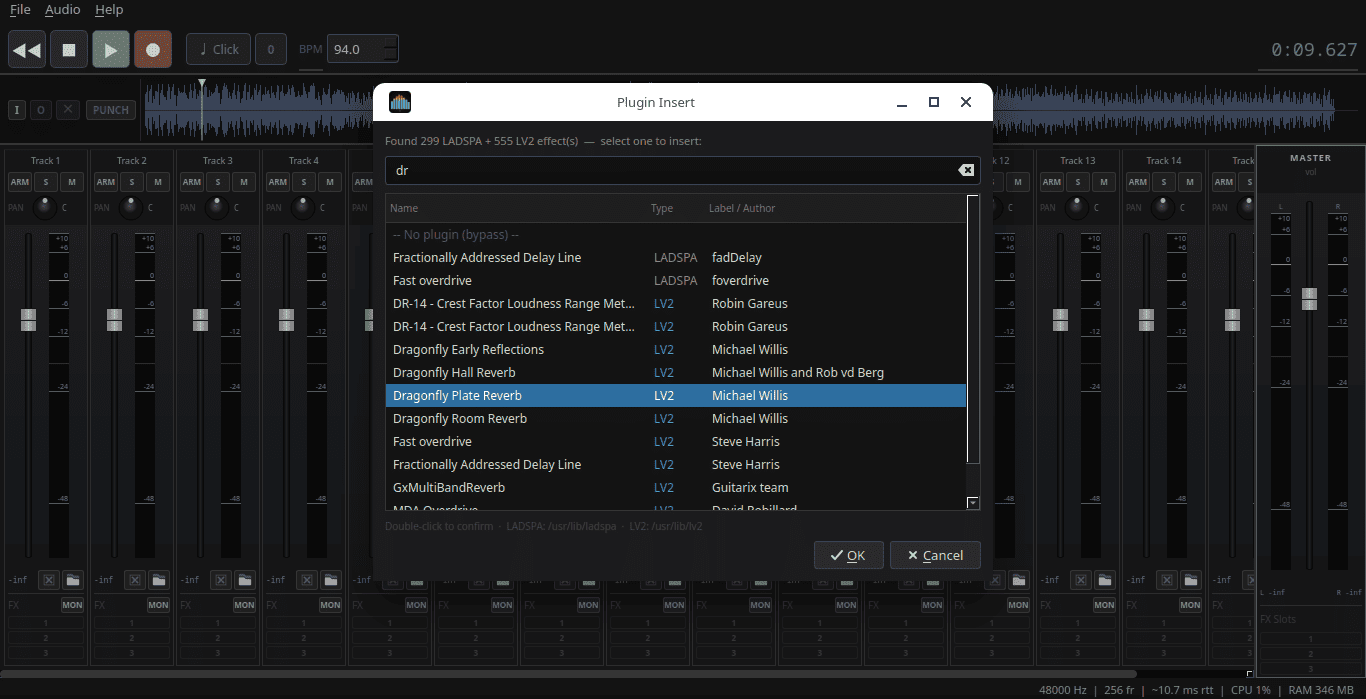Select Dragonfly Plate Reverb plugin
This screenshot has width=1366, height=699.
(x=676, y=396)
